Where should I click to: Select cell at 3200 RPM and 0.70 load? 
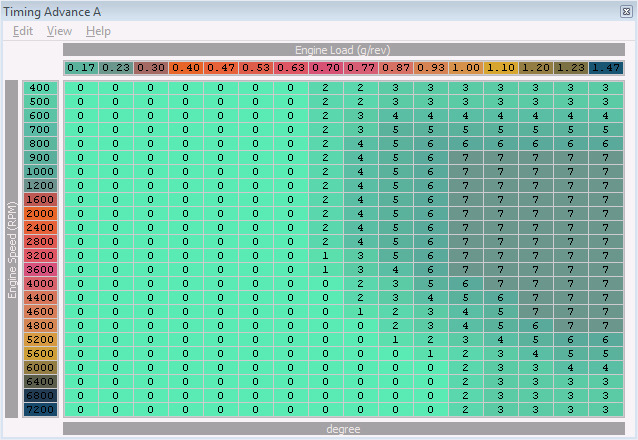coord(326,256)
